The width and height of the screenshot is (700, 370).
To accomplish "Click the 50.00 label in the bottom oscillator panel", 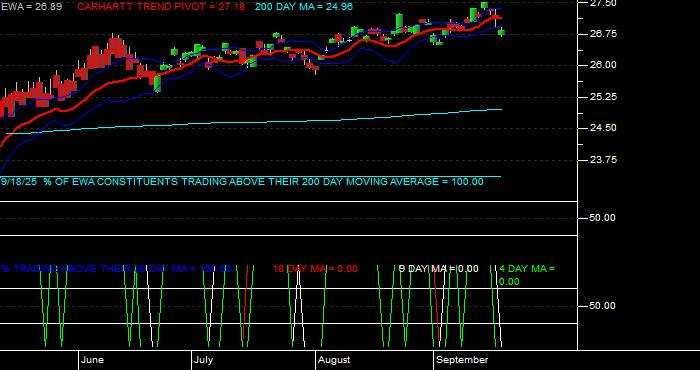I will click(x=603, y=306).
